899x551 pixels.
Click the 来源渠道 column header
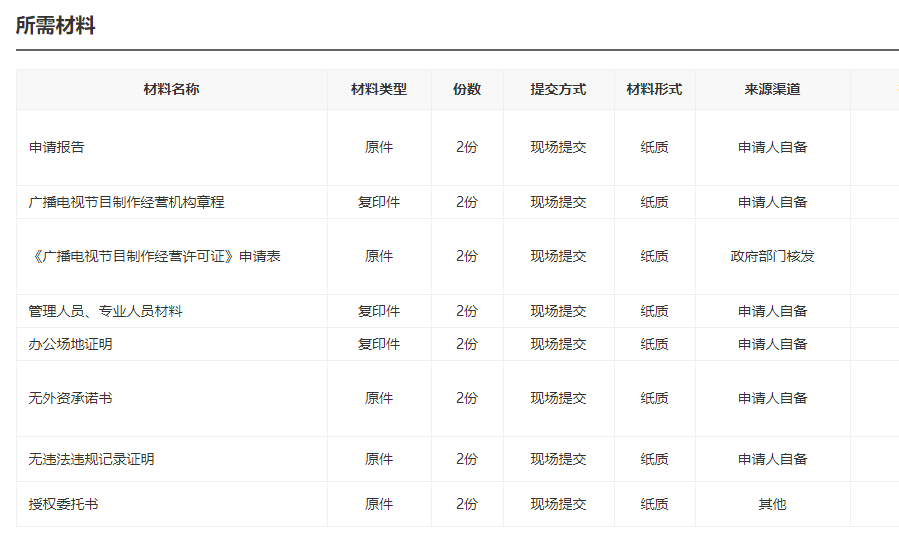tap(772, 89)
